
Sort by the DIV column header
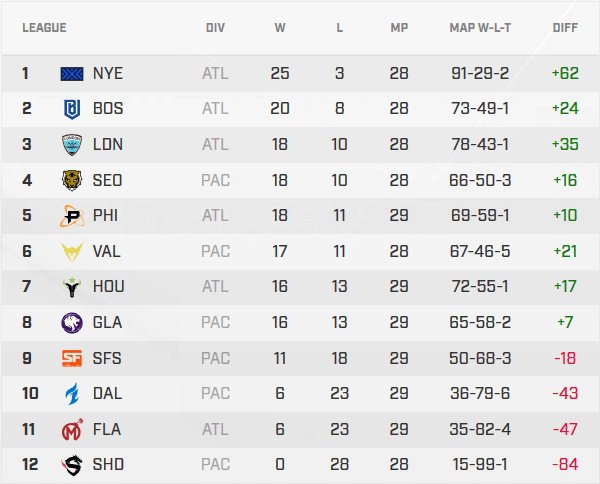tap(215, 28)
